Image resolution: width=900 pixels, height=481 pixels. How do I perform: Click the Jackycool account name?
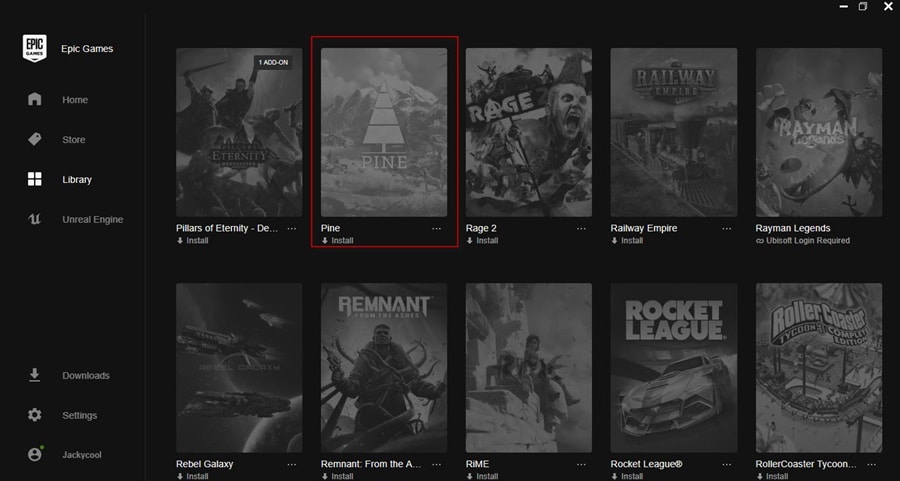(x=82, y=455)
